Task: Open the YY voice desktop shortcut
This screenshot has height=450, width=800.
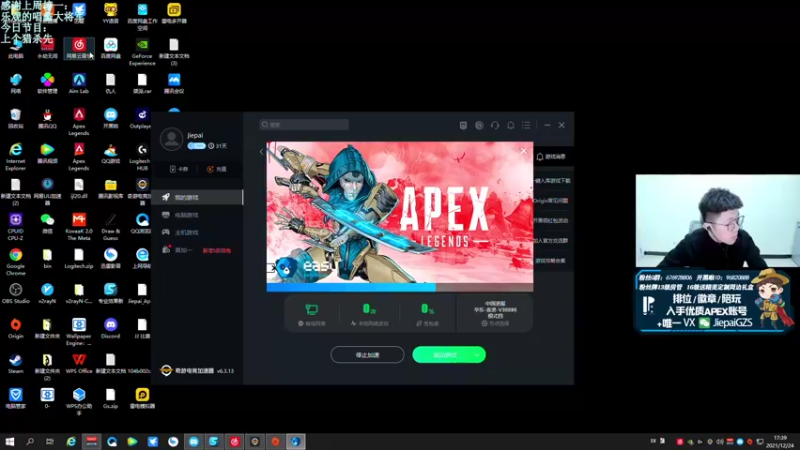Action: coord(110,13)
